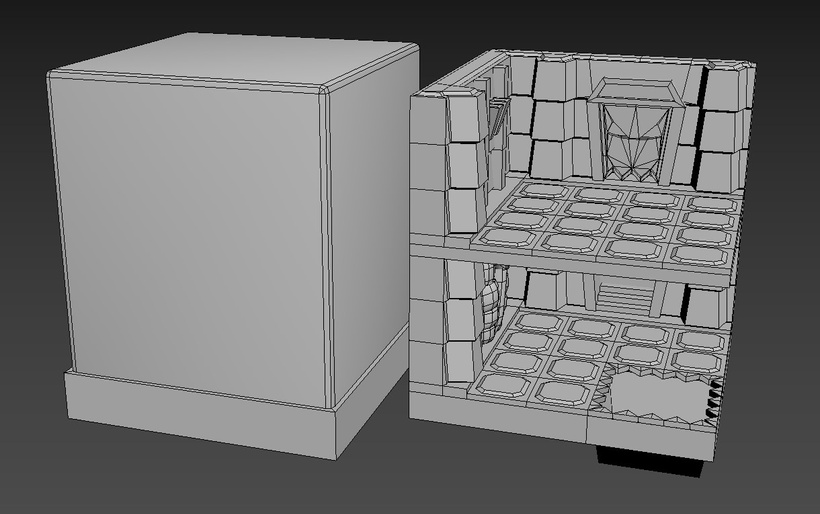The height and width of the screenshot is (514, 820).
Task: Select the plain box model on left
Action: pos(190,240)
